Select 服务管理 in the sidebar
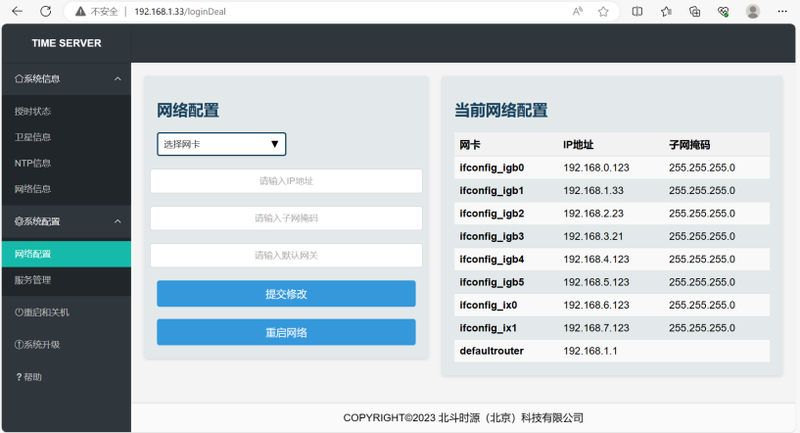 [x=33, y=280]
